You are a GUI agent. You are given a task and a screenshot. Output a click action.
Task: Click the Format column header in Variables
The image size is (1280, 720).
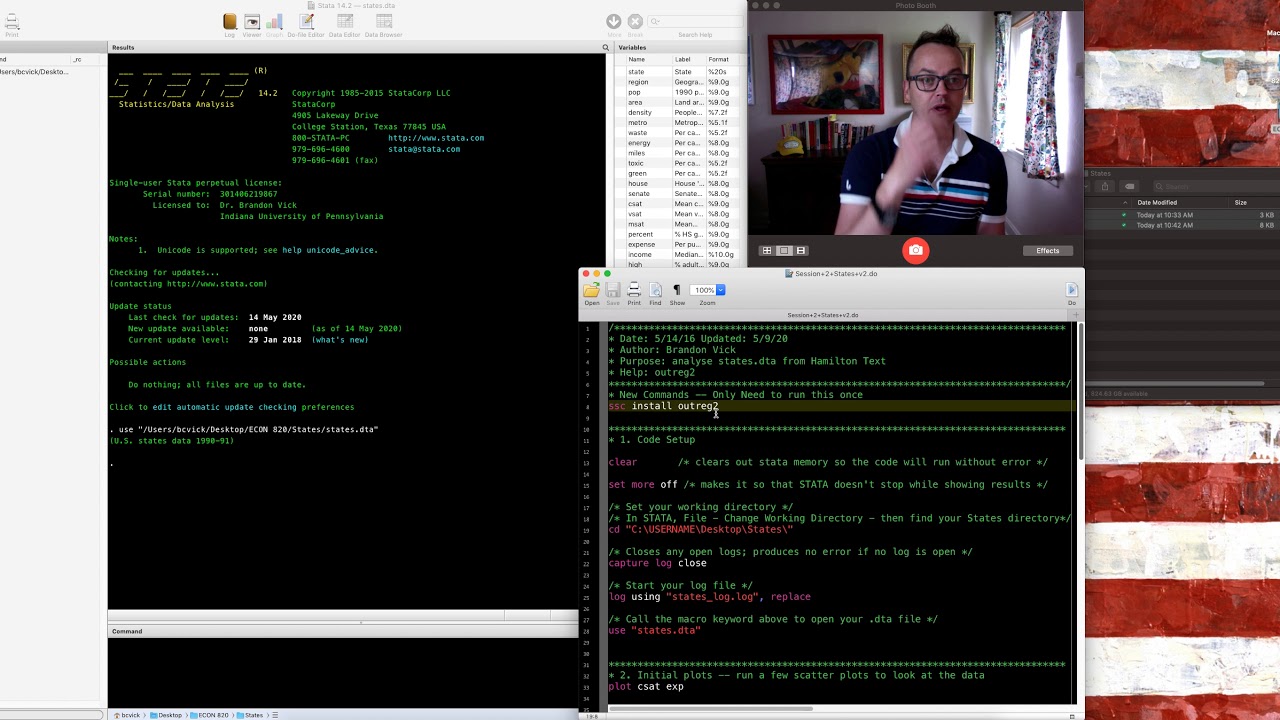pyautogui.click(x=718, y=59)
